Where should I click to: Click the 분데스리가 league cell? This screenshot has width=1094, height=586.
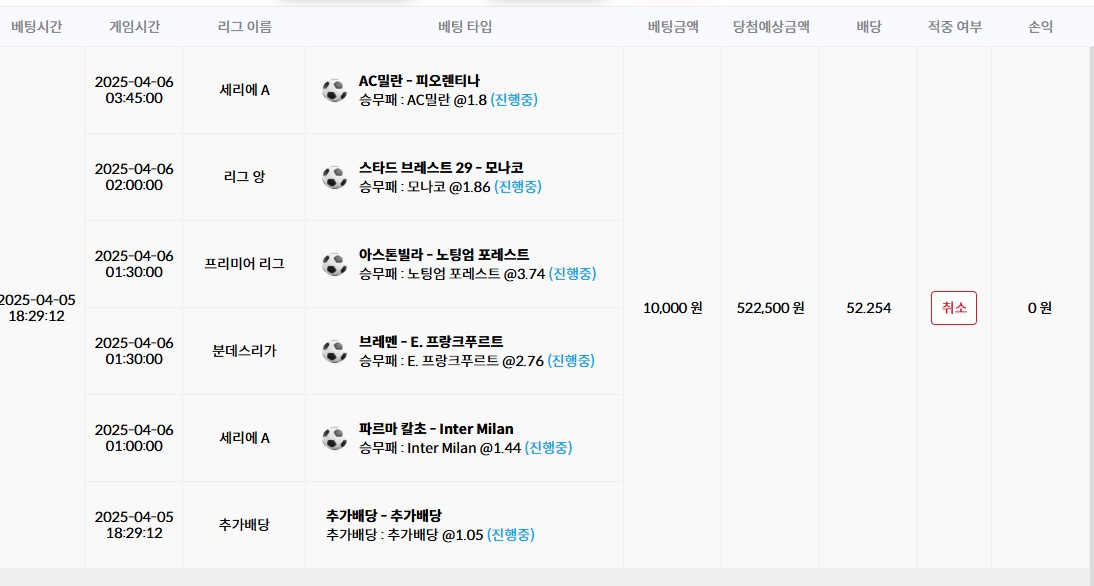pyautogui.click(x=244, y=351)
